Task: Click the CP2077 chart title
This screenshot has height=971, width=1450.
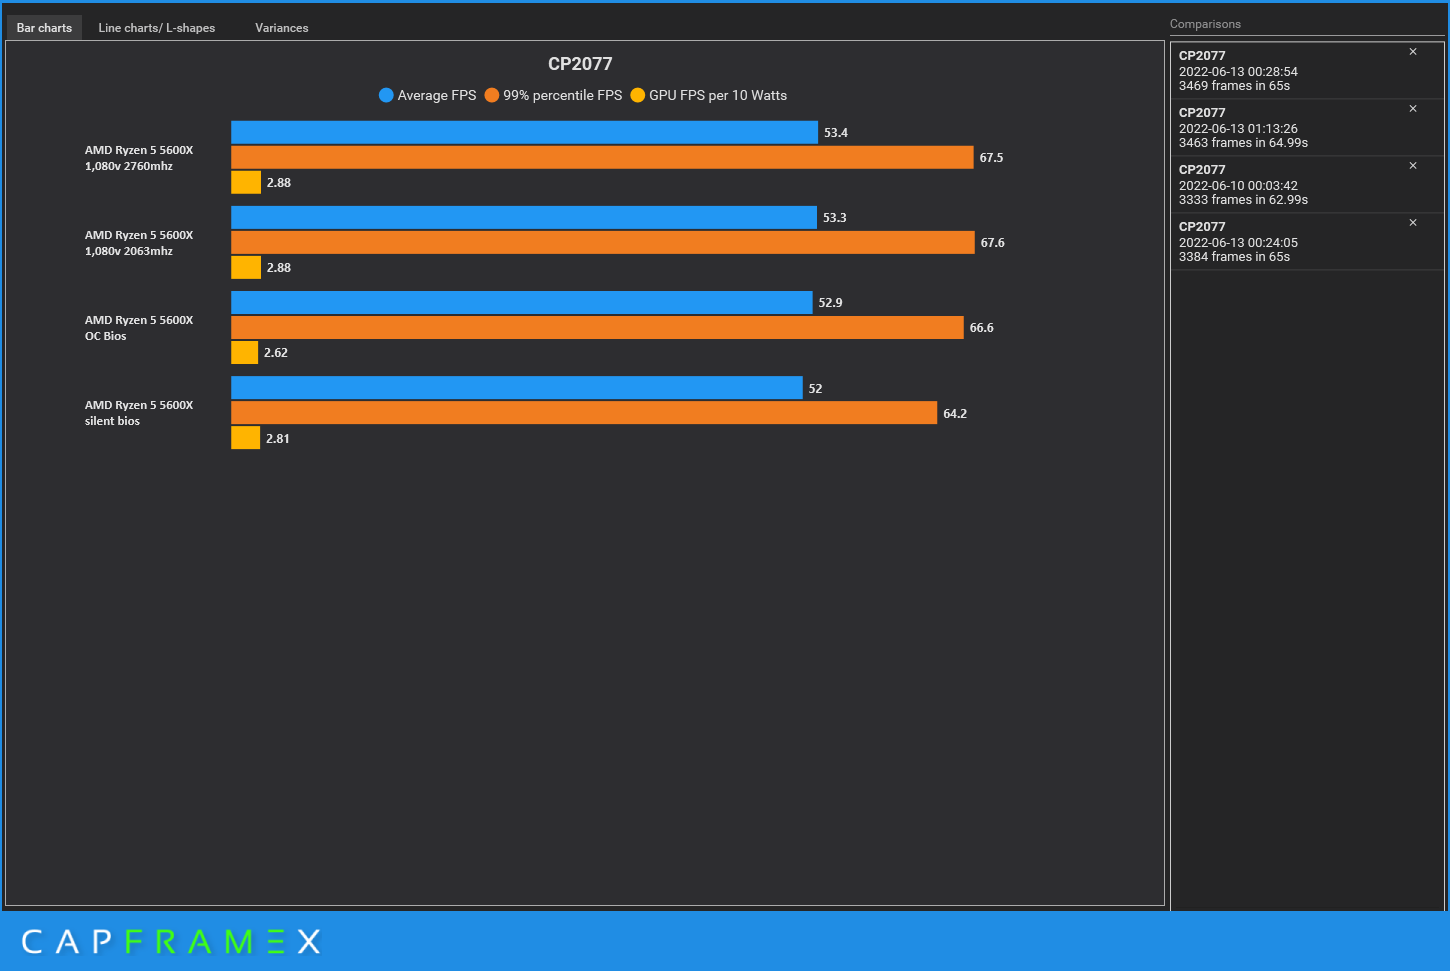Action: (580, 64)
